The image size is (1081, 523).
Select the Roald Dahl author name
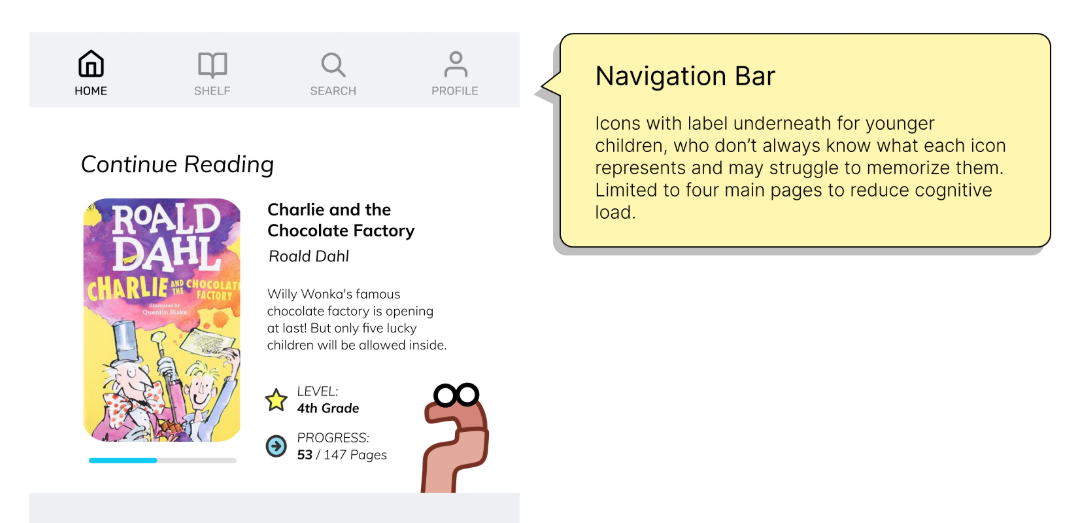(x=309, y=257)
